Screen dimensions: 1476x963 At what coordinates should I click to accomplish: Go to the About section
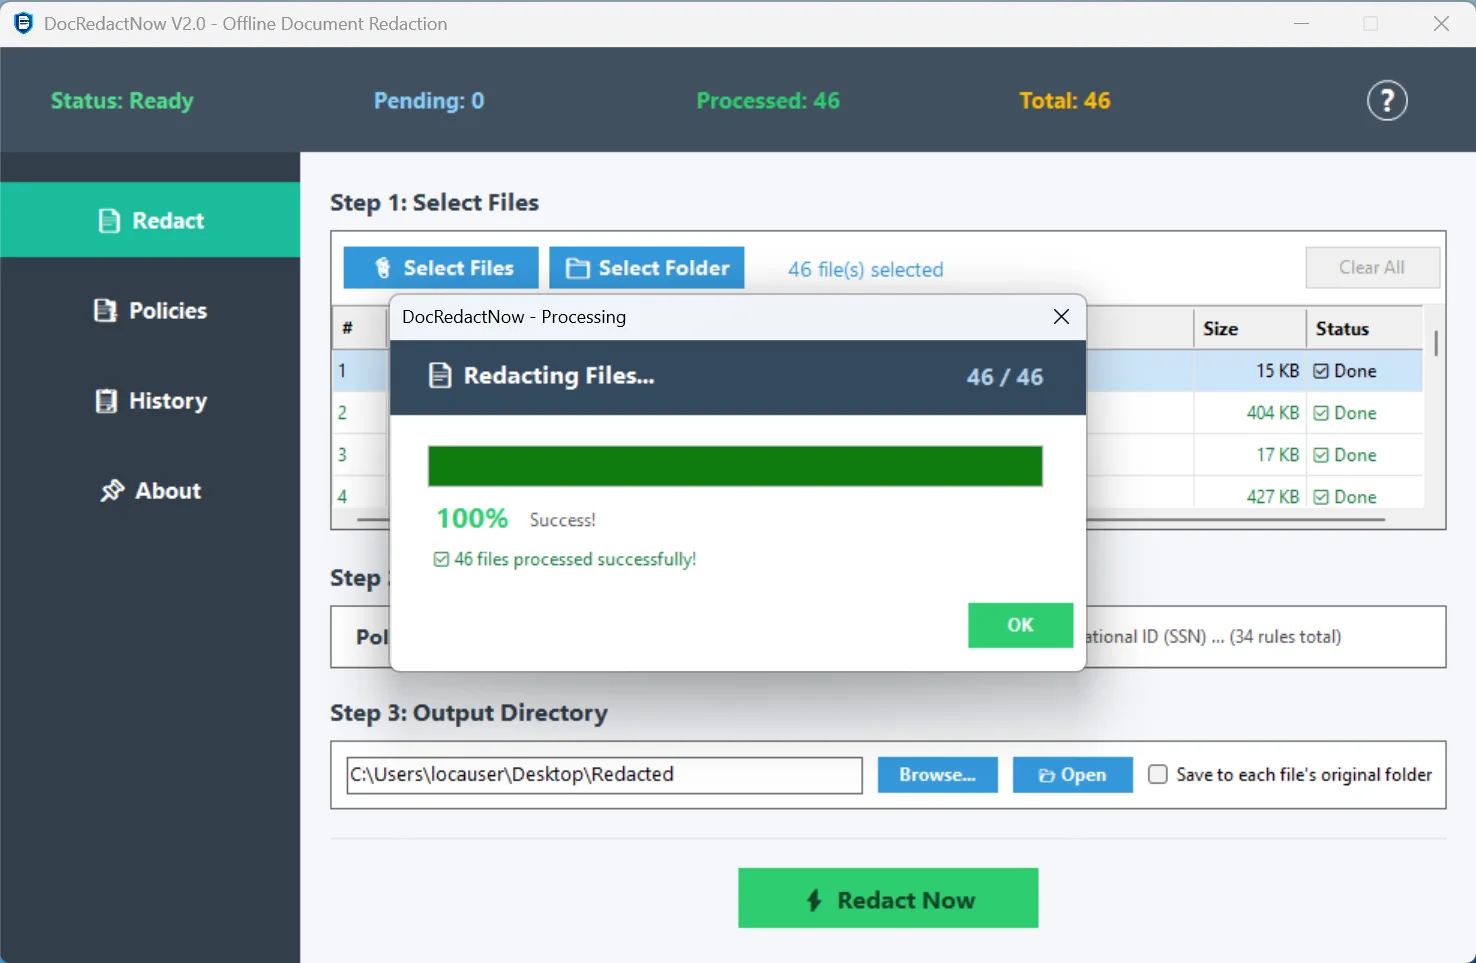150,491
